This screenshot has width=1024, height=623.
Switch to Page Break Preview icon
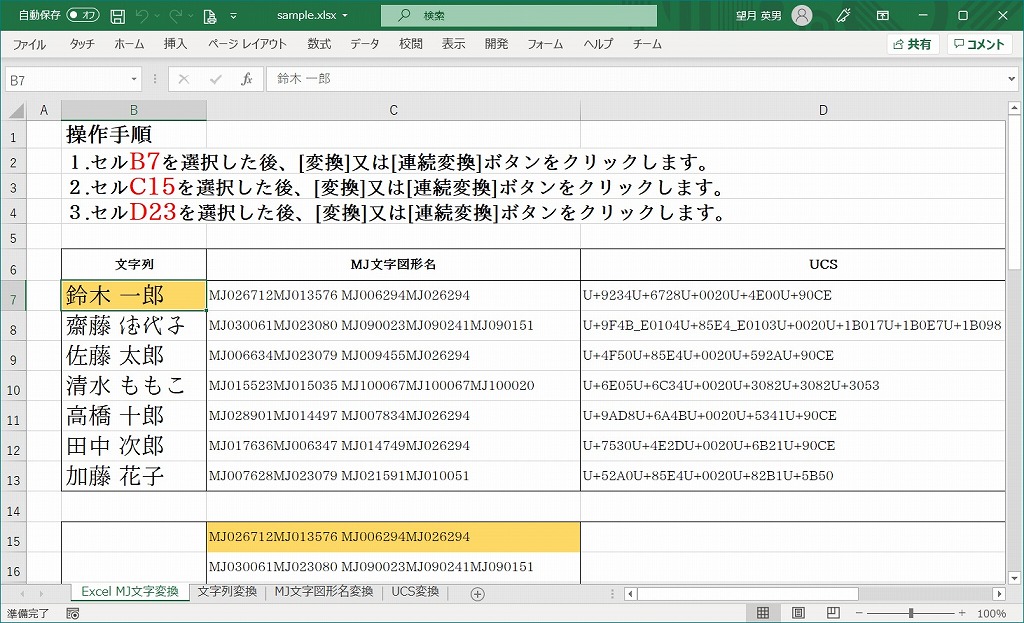(x=833, y=613)
